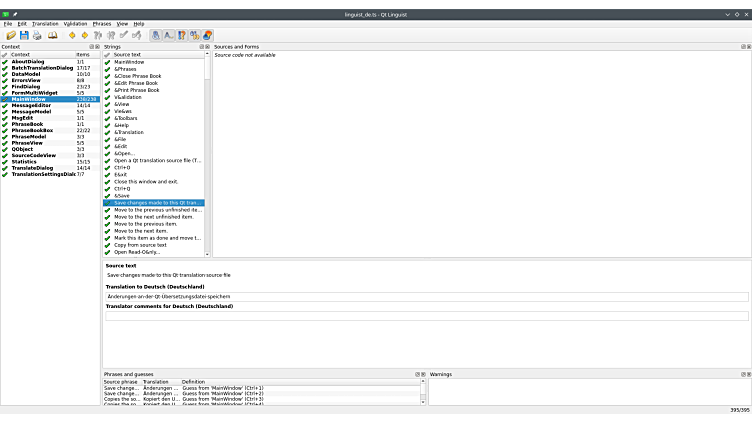Close the Strings dock panel

pos(207,46)
